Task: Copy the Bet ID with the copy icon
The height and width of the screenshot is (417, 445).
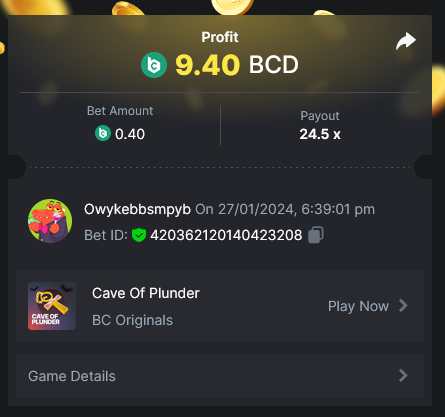Action: pyautogui.click(x=315, y=235)
